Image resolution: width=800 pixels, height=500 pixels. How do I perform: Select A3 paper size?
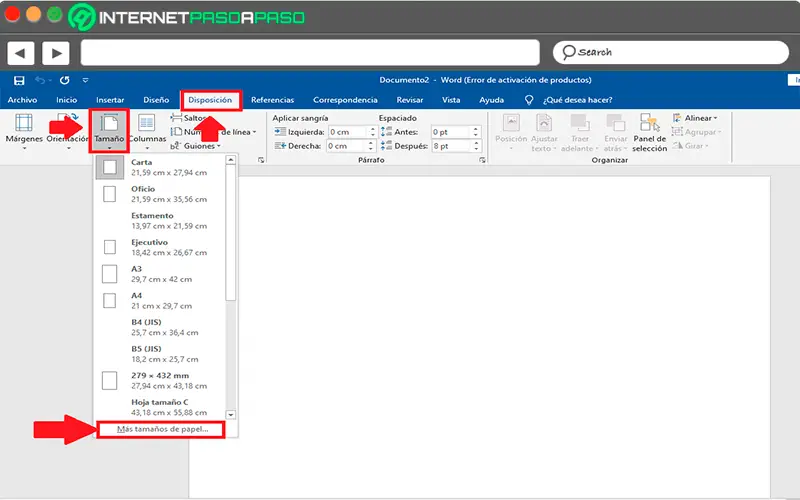pos(160,274)
